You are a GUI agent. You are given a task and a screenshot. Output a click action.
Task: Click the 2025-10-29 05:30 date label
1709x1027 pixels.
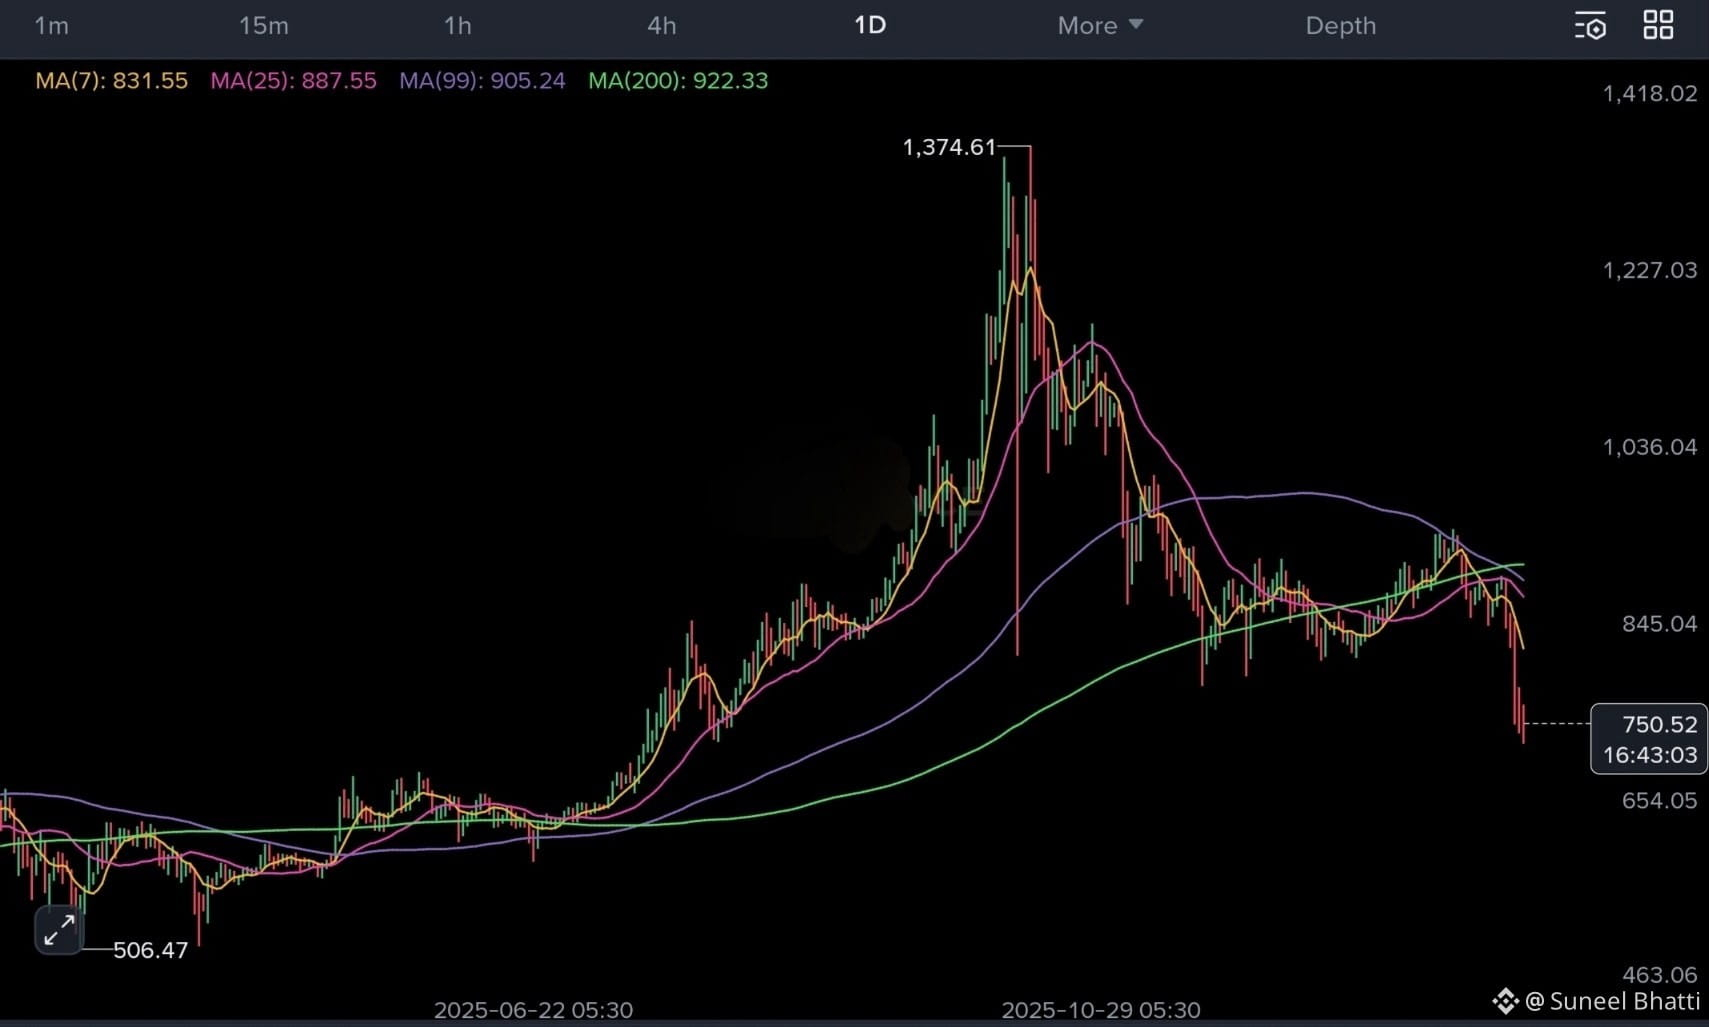[1101, 1010]
